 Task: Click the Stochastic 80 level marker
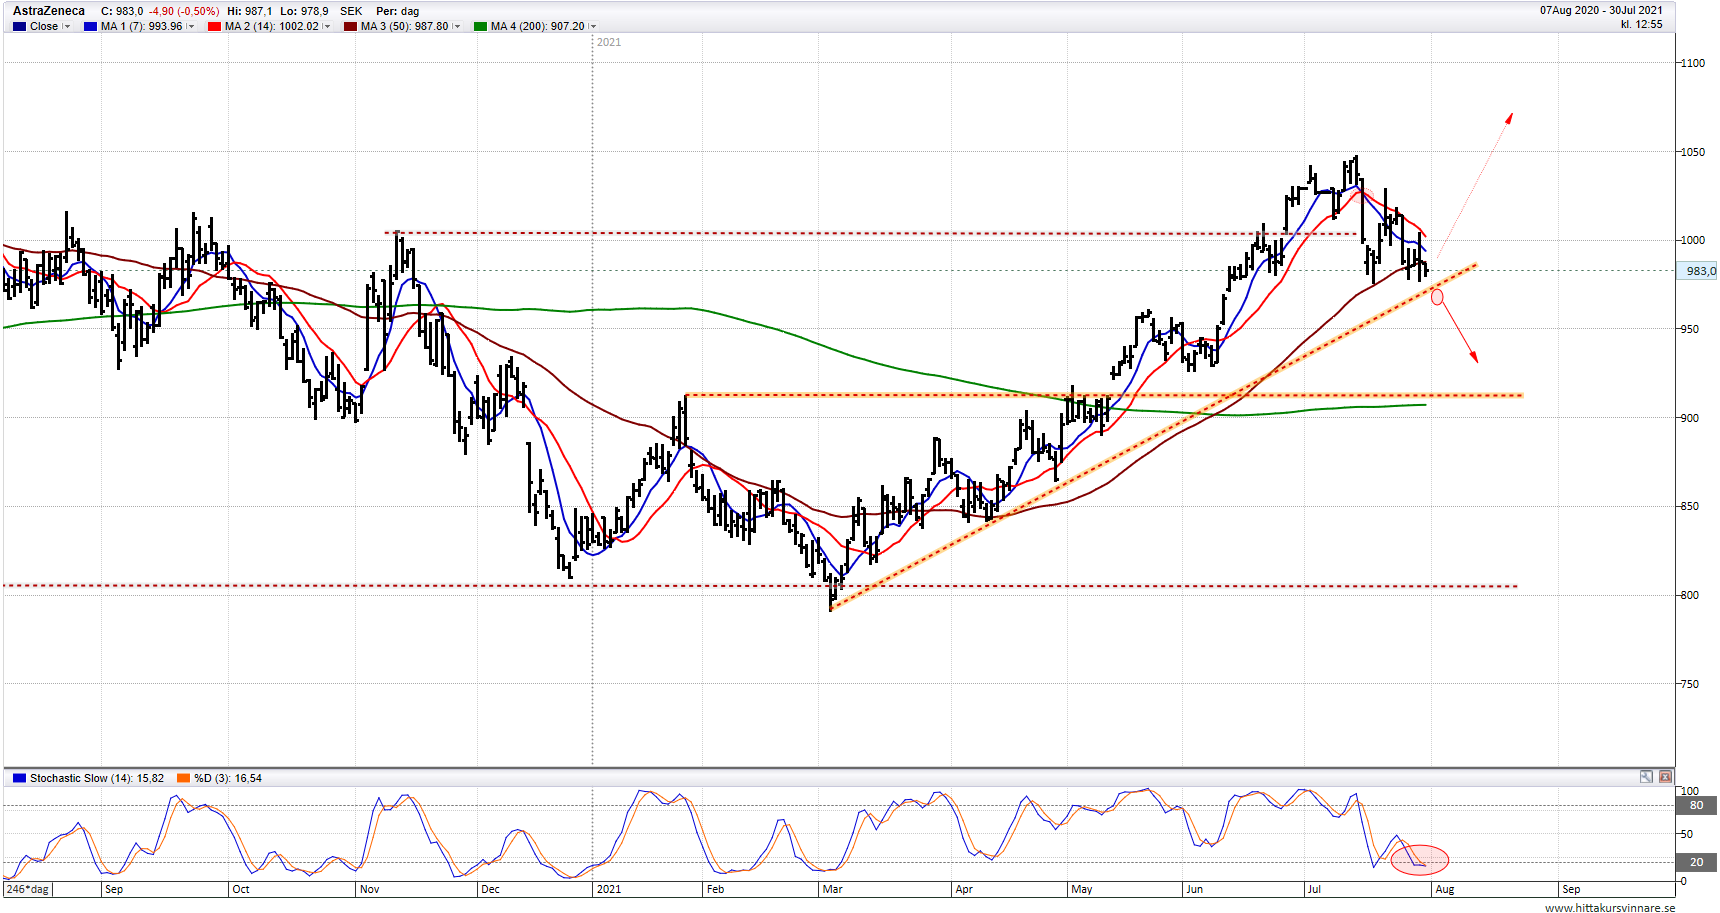[x=1696, y=805]
